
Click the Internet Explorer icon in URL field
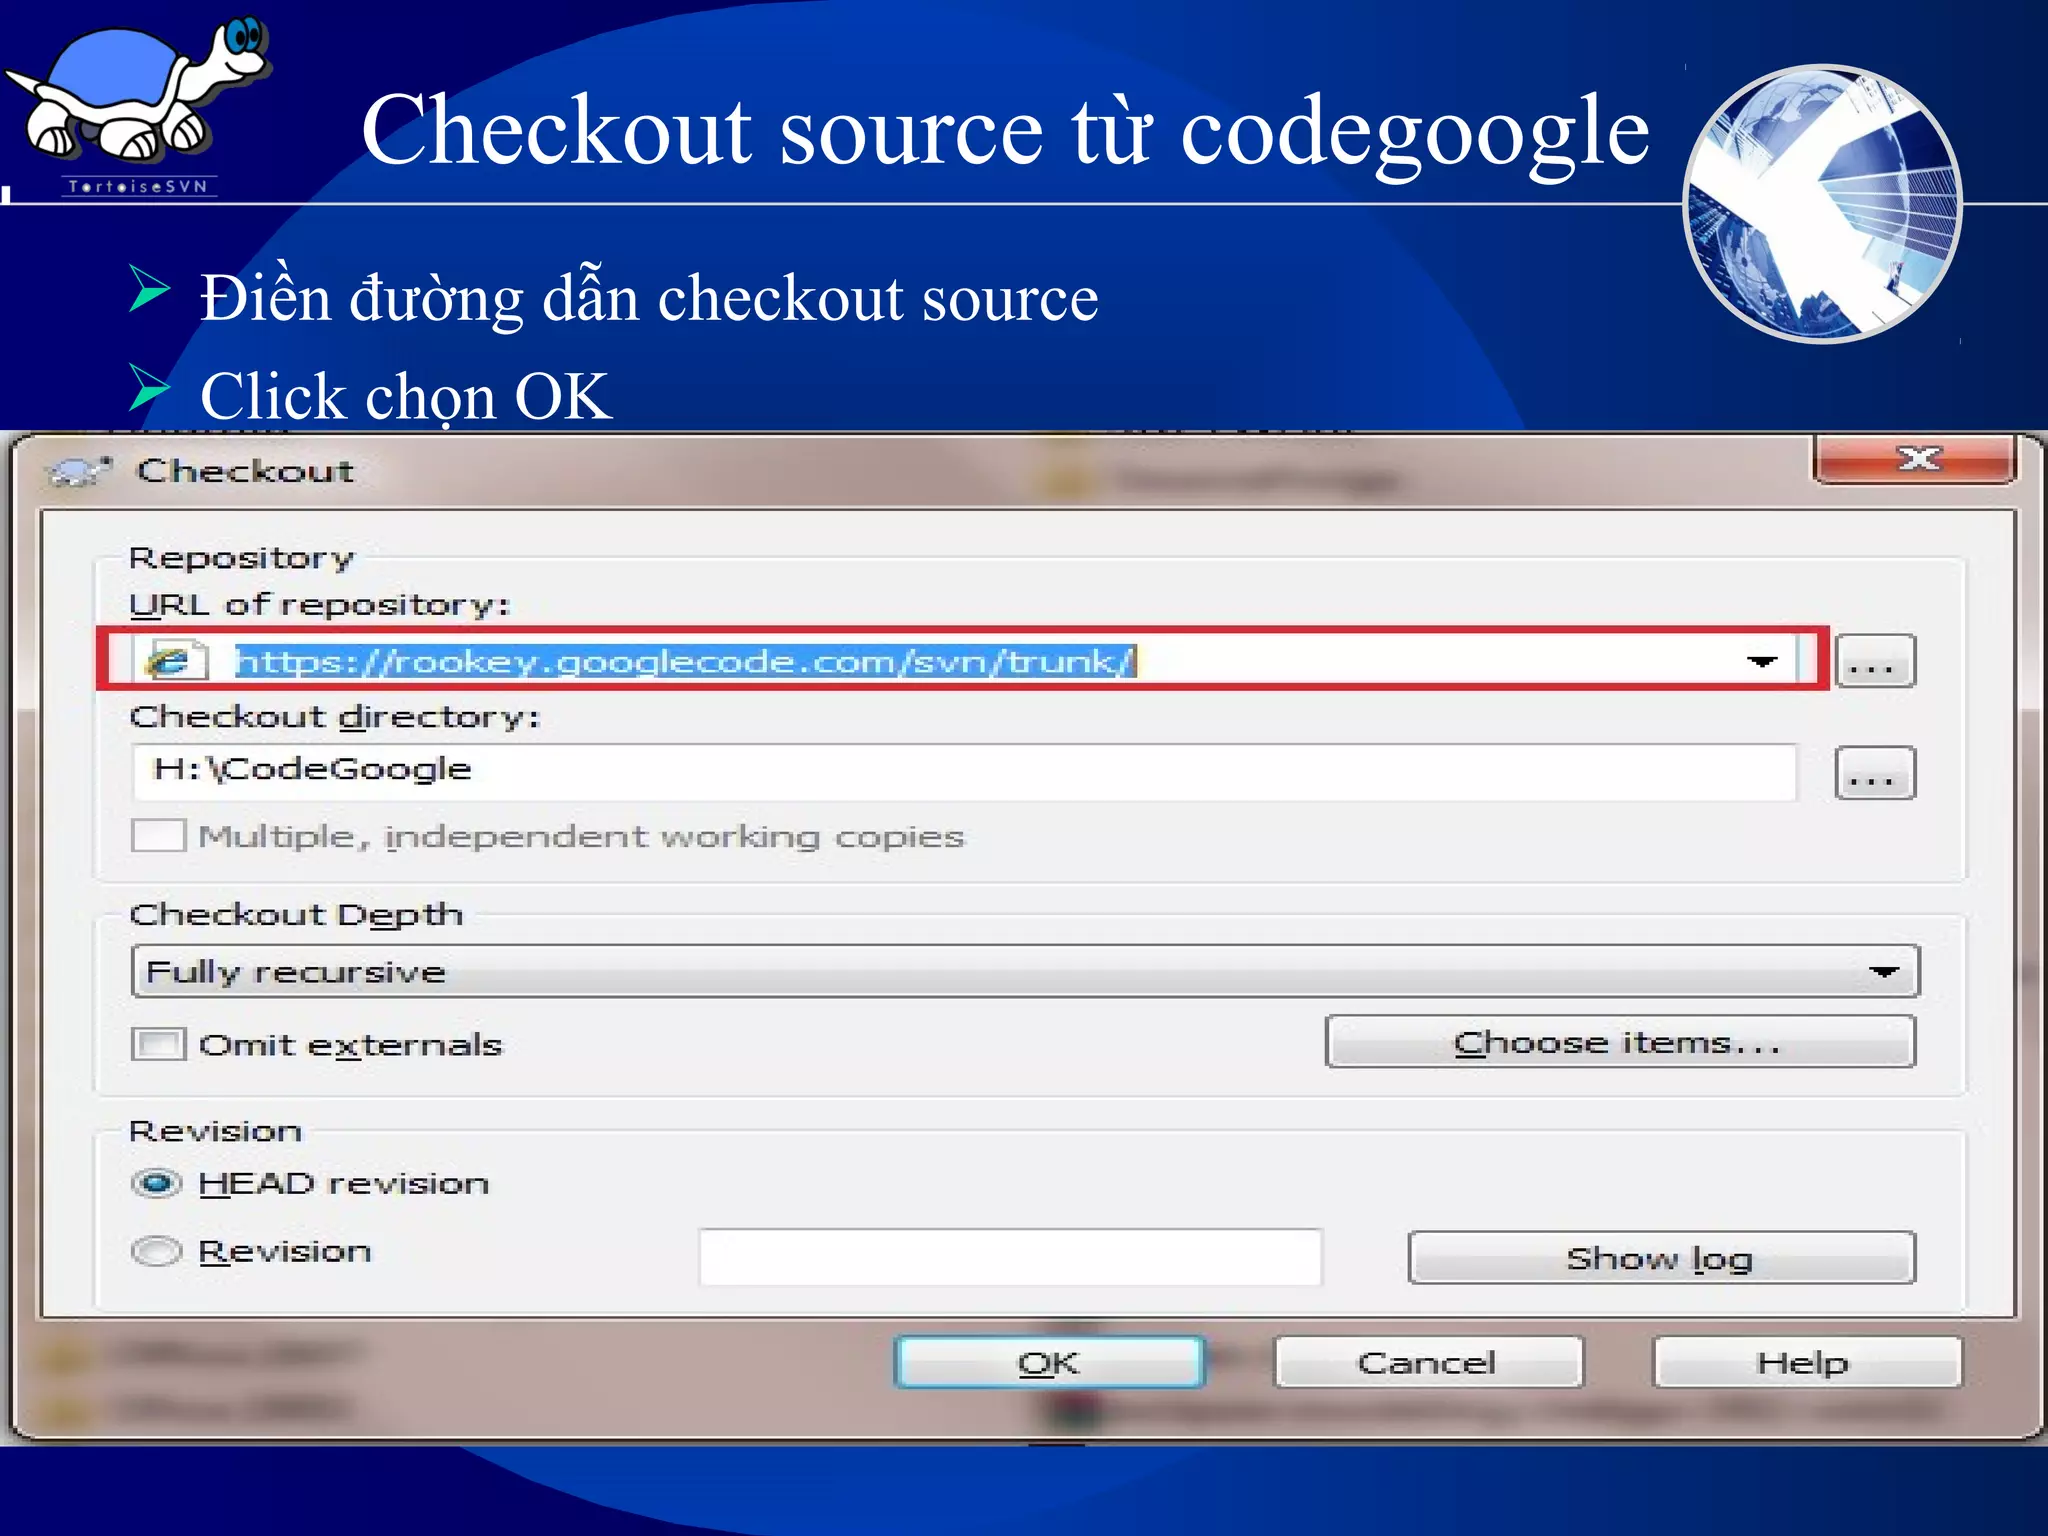coord(175,660)
